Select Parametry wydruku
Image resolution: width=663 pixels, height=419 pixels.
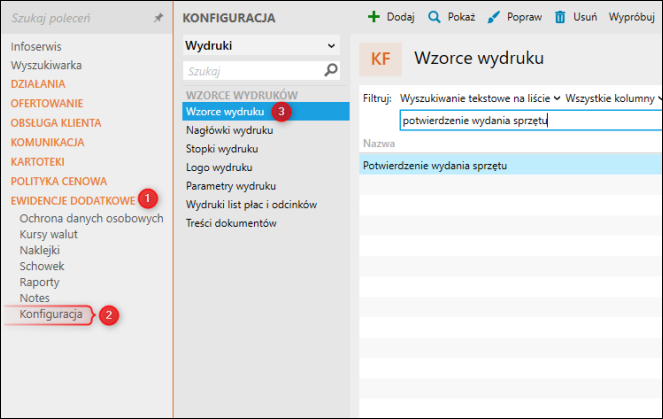coord(231,186)
